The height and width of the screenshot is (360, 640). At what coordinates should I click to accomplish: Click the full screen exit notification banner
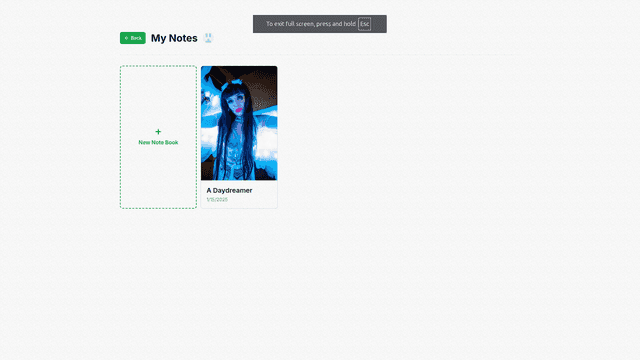pyautogui.click(x=320, y=24)
